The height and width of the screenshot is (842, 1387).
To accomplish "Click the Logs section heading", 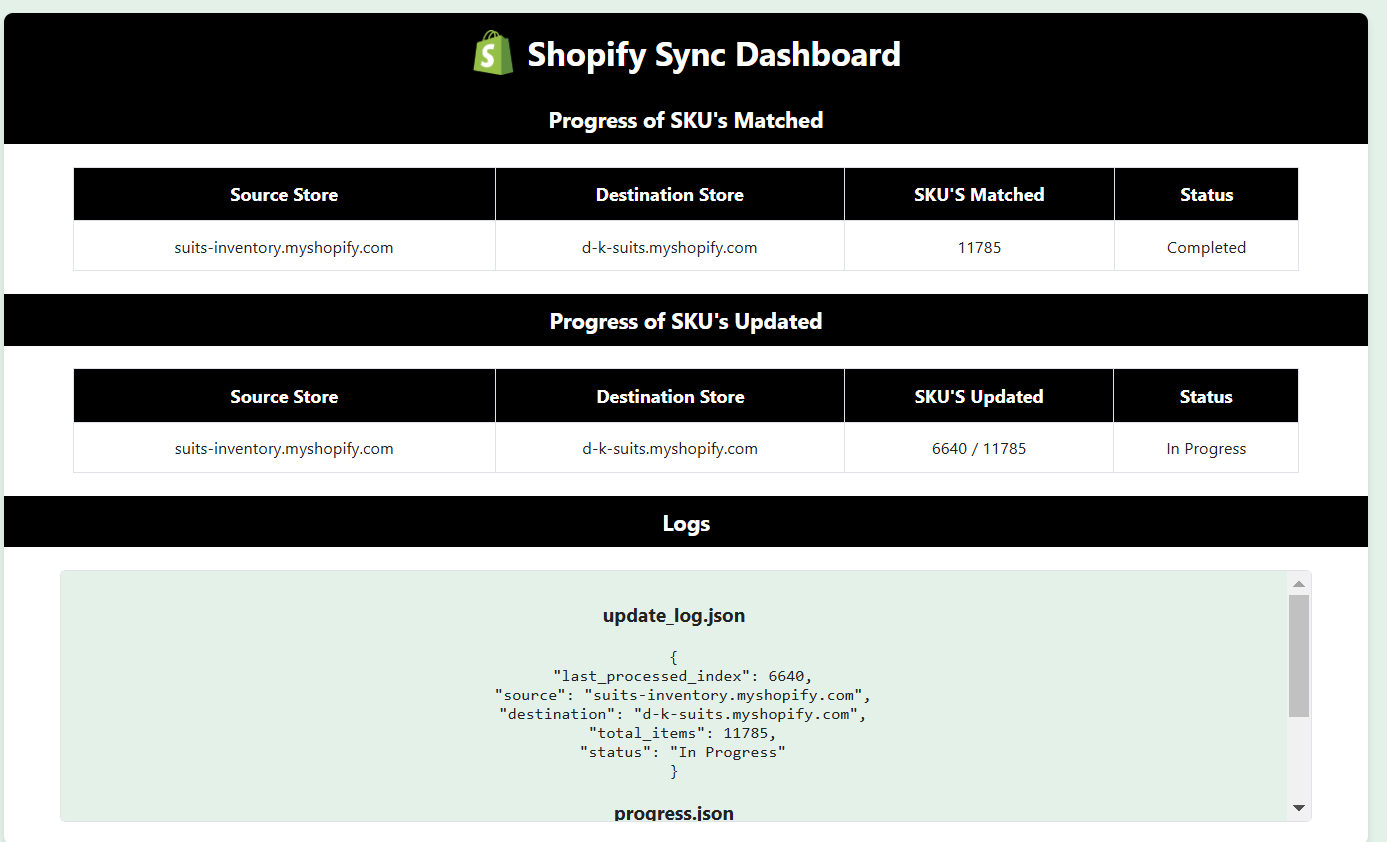I will [x=686, y=523].
